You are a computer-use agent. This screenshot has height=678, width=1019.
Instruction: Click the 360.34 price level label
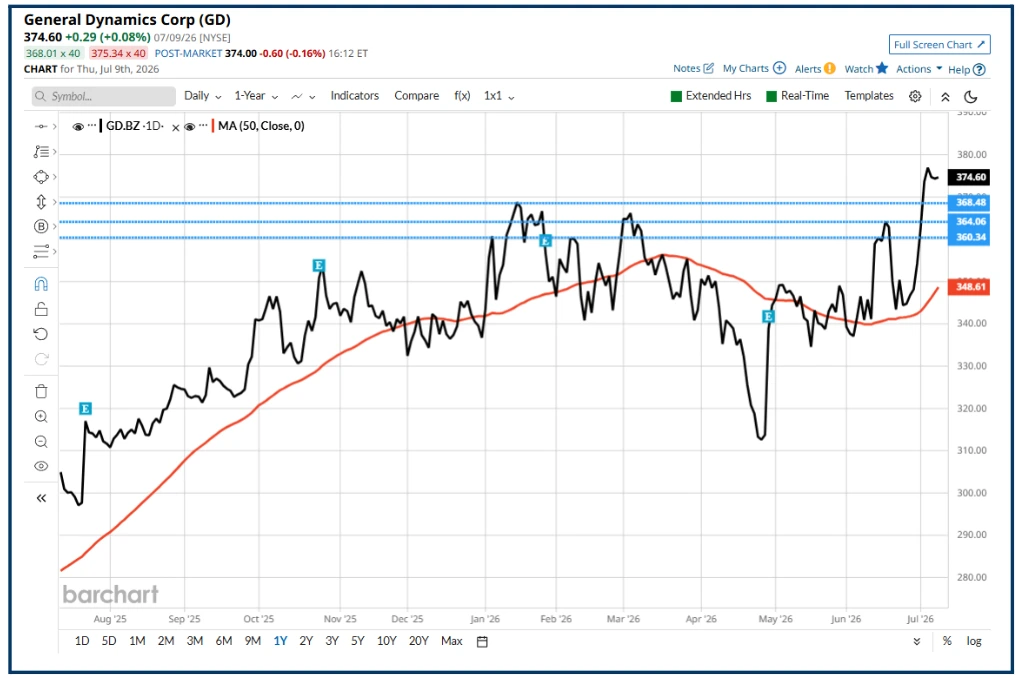point(970,237)
